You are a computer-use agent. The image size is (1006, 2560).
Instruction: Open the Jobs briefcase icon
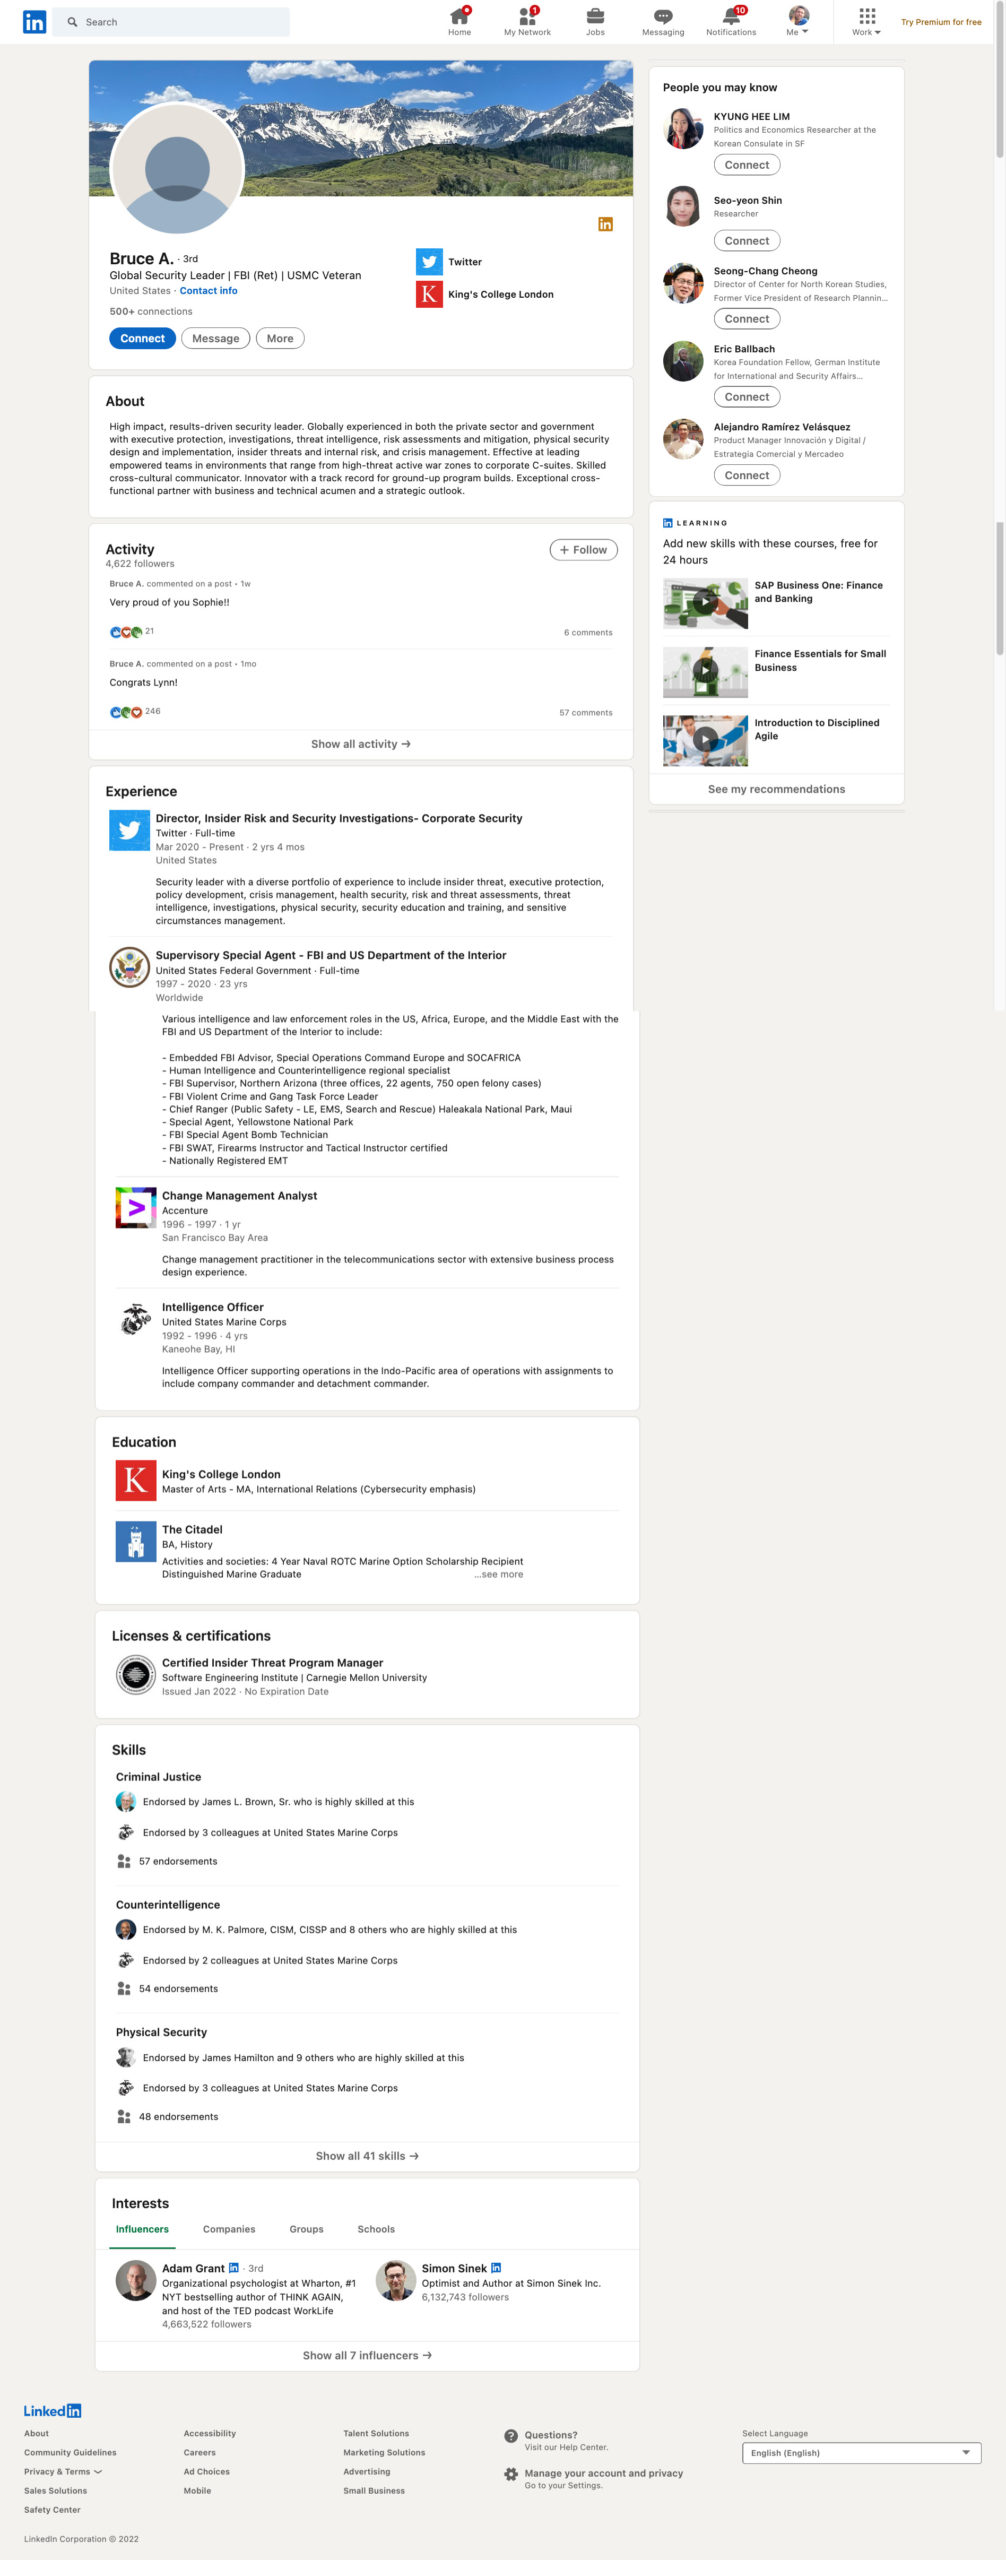click(x=595, y=16)
